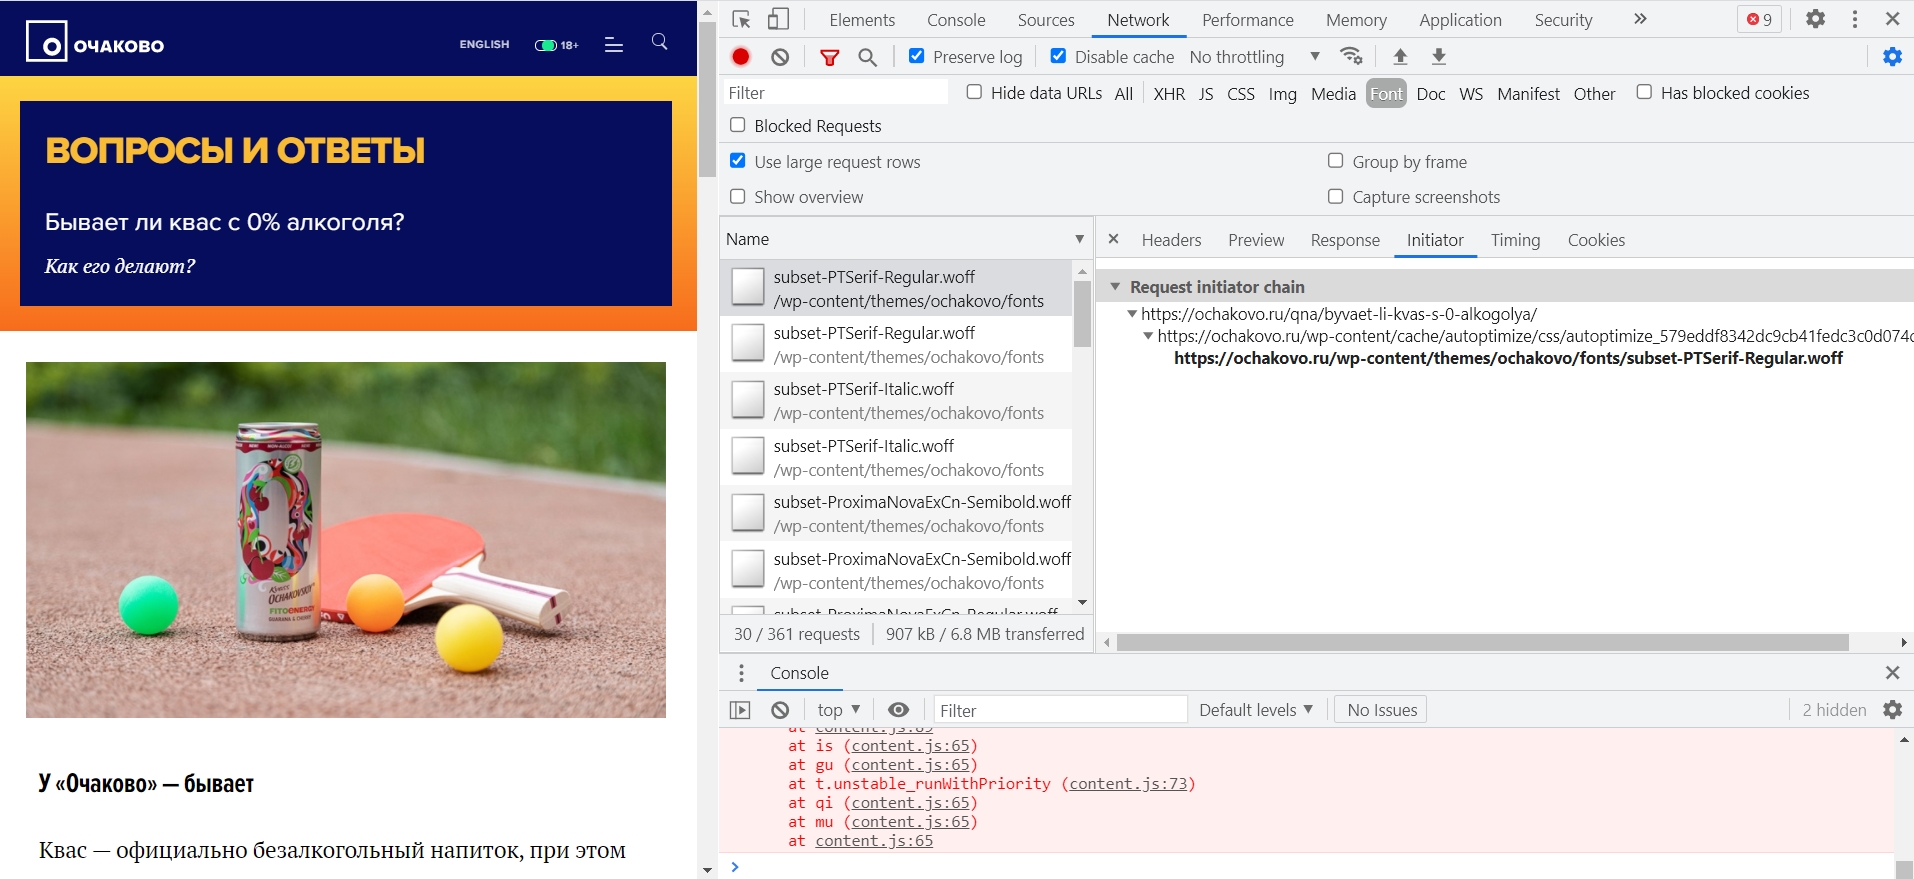The height and width of the screenshot is (879, 1914).
Task: Open the Console settings gear
Action: pos(1892,710)
